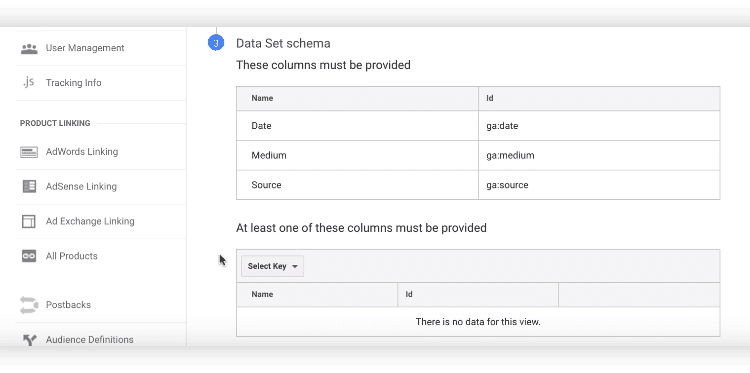
Task: Click the Select Key dropdown arrow
Action: (x=295, y=267)
